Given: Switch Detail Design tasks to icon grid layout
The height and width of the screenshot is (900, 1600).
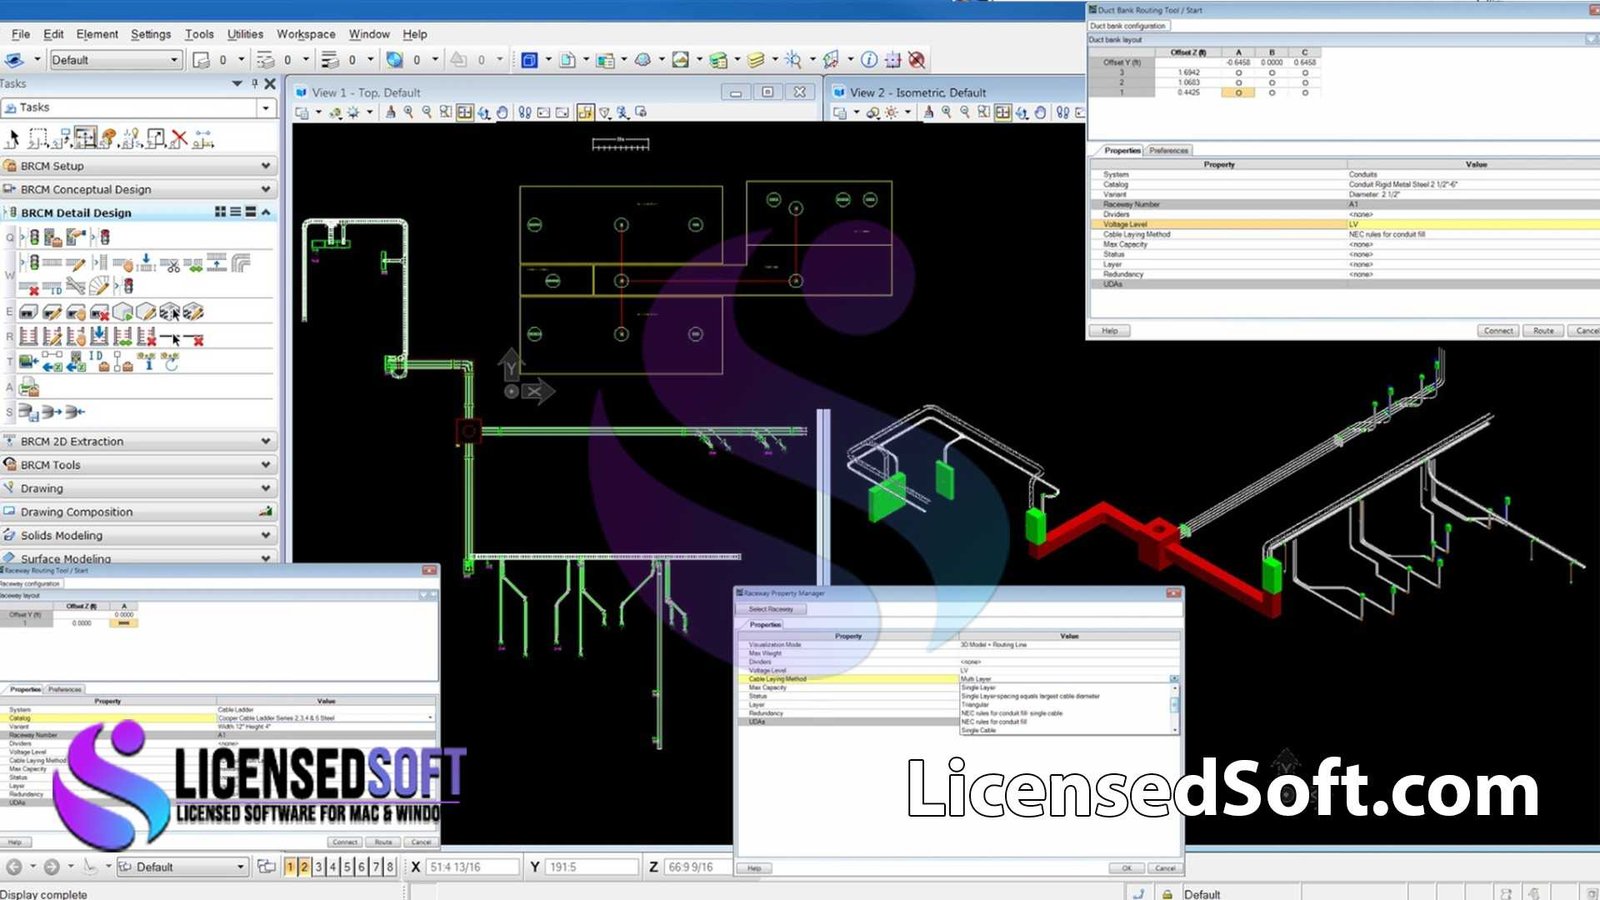Looking at the screenshot, I should click(x=220, y=212).
